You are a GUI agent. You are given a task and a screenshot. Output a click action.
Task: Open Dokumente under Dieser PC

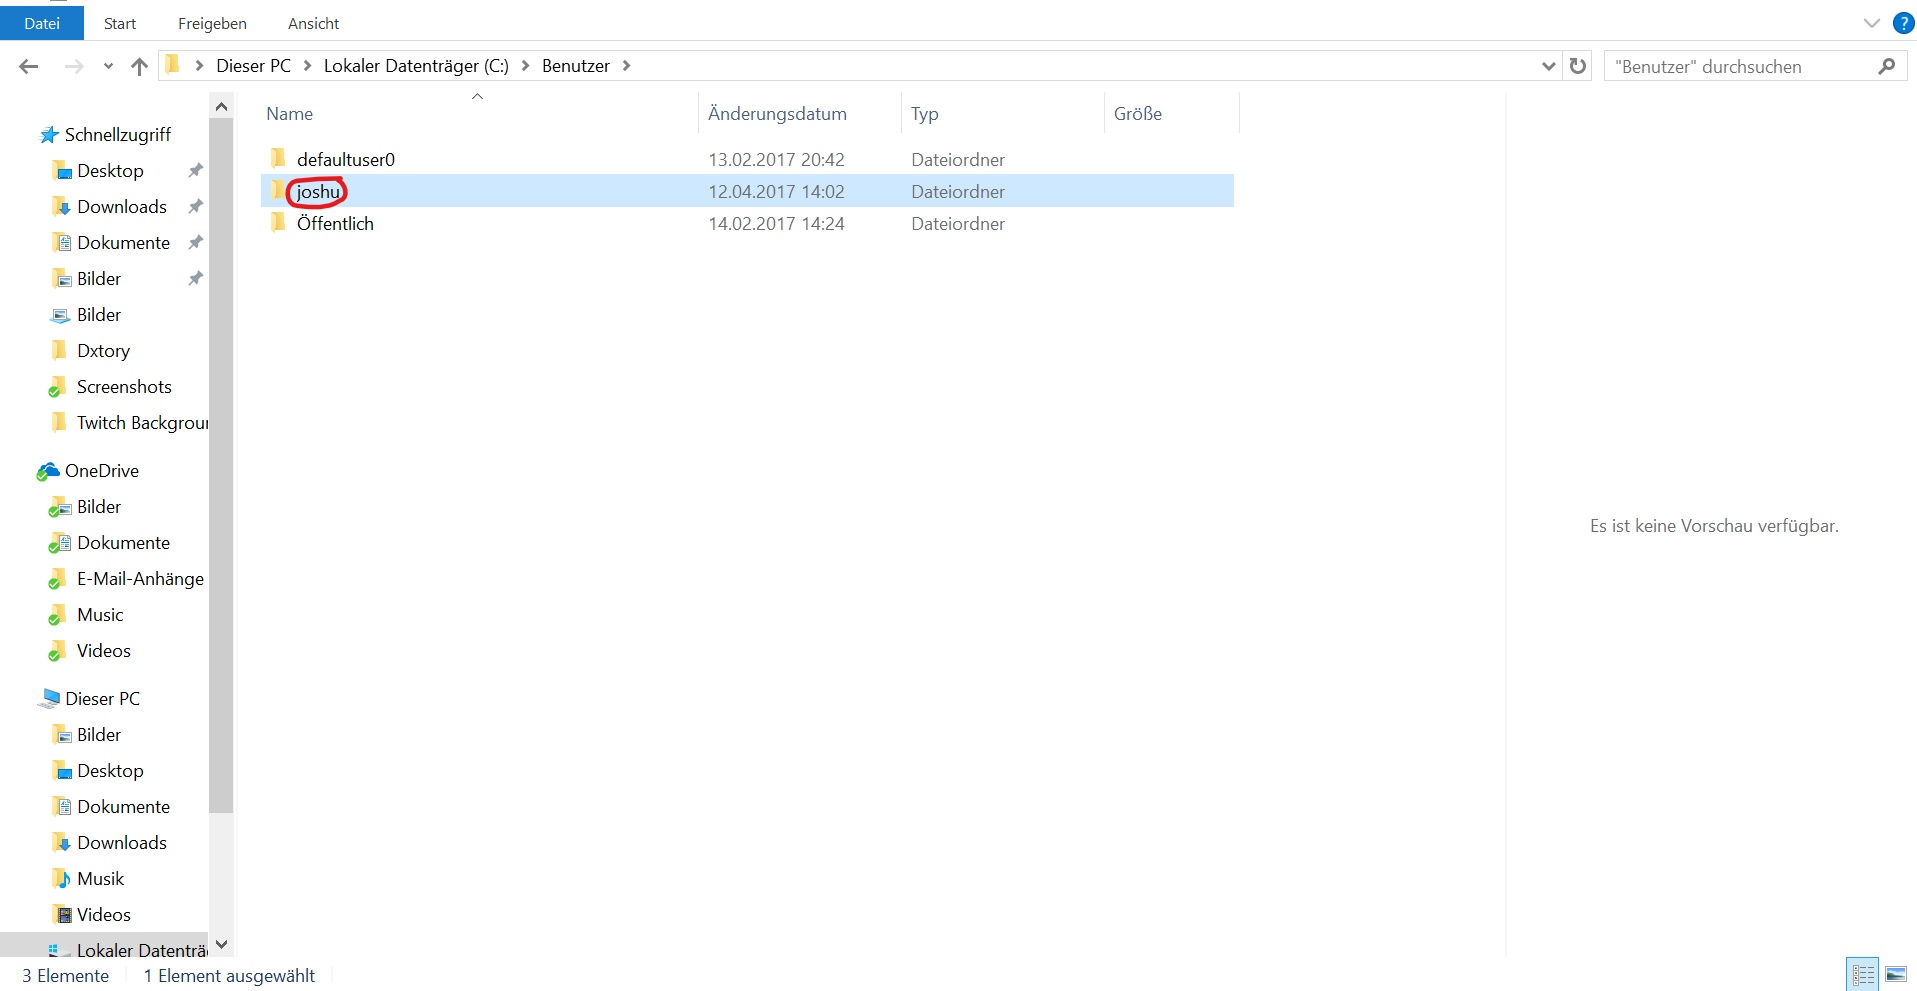click(x=123, y=806)
